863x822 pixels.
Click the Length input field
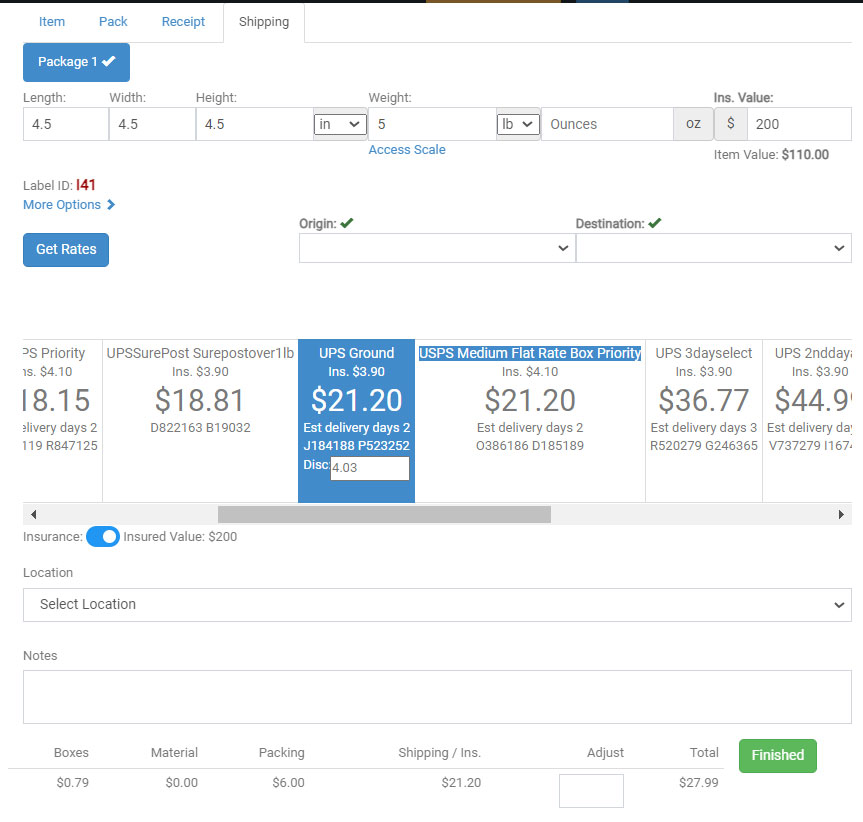65,124
